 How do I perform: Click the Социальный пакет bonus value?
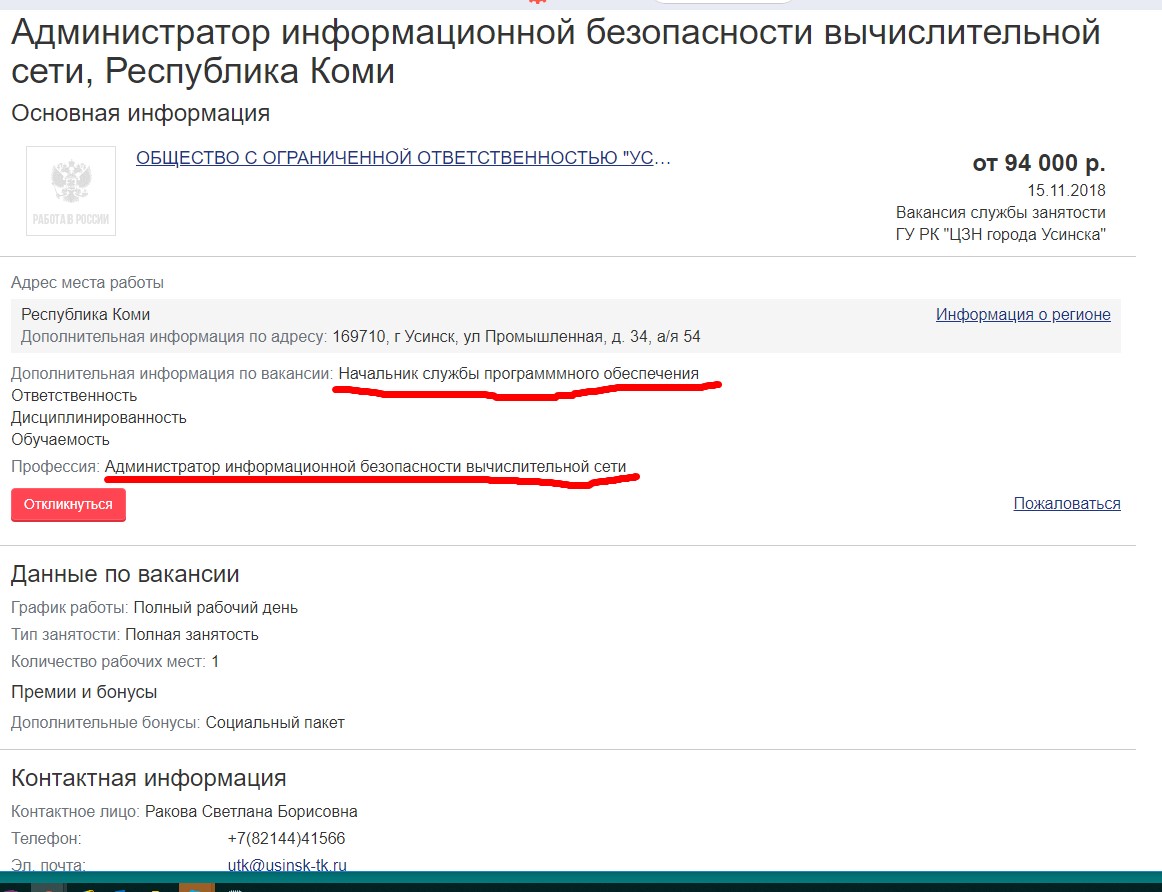point(275,722)
